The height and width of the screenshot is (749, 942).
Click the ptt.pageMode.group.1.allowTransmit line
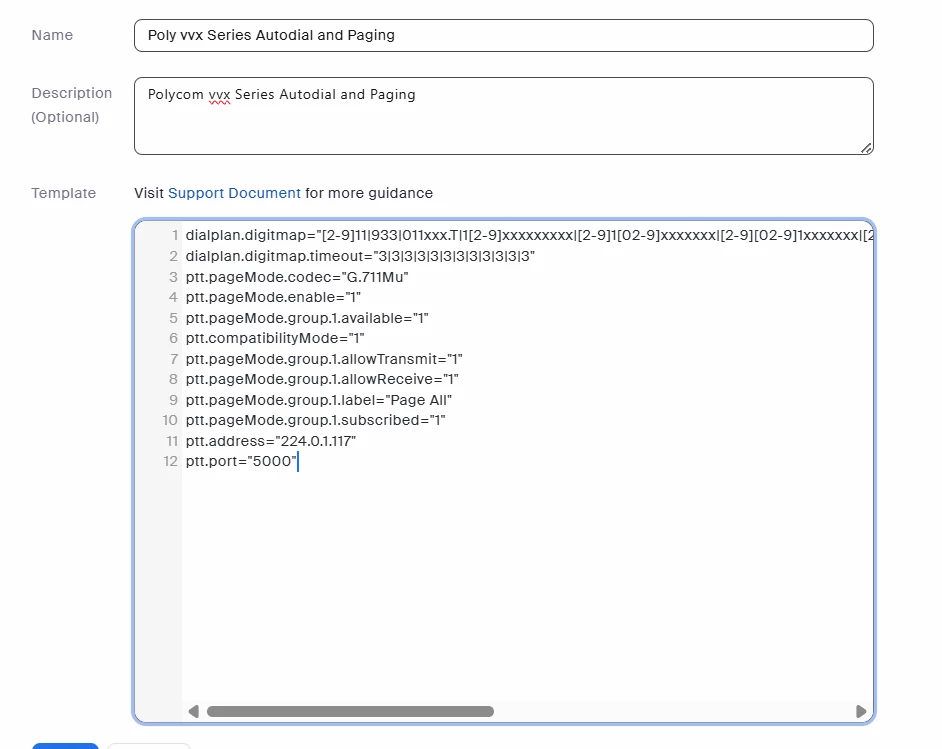tap(324, 359)
